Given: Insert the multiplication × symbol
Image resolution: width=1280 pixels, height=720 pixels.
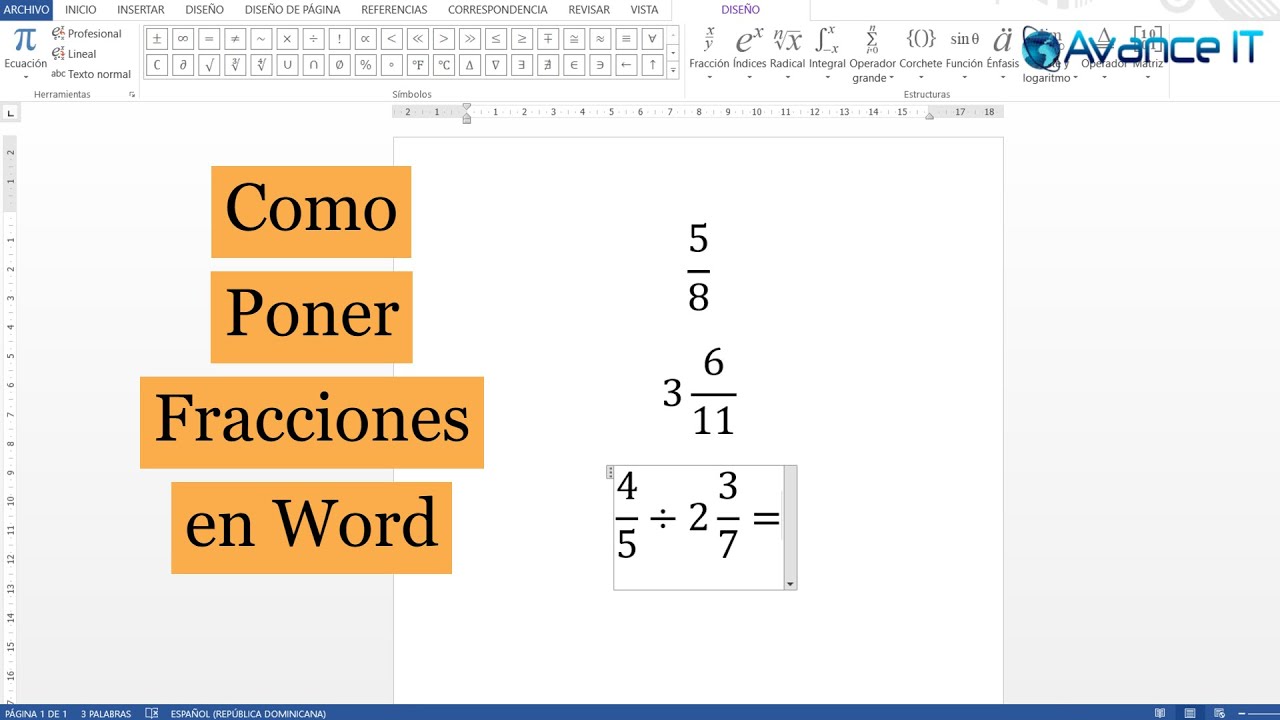Looking at the screenshot, I should [x=287, y=39].
